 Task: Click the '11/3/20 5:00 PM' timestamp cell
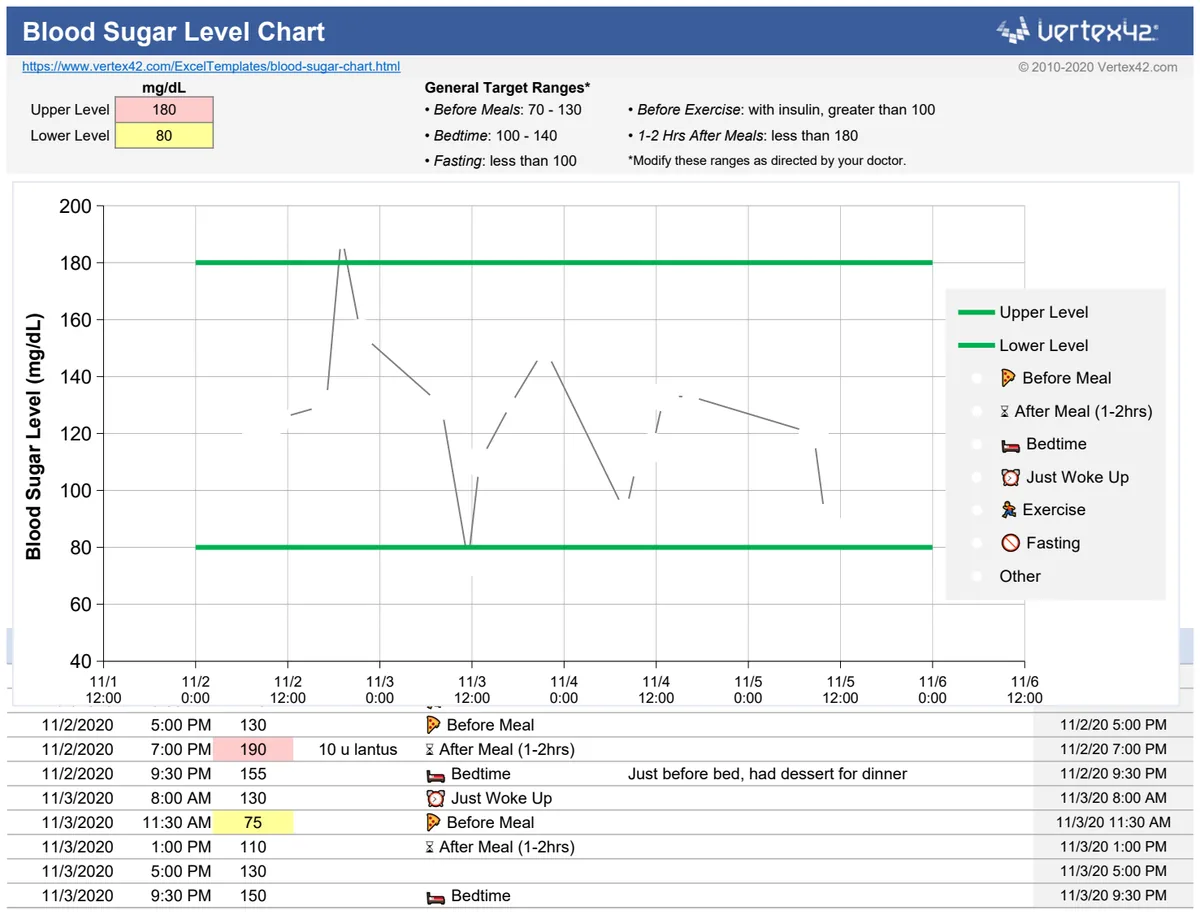click(1113, 872)
